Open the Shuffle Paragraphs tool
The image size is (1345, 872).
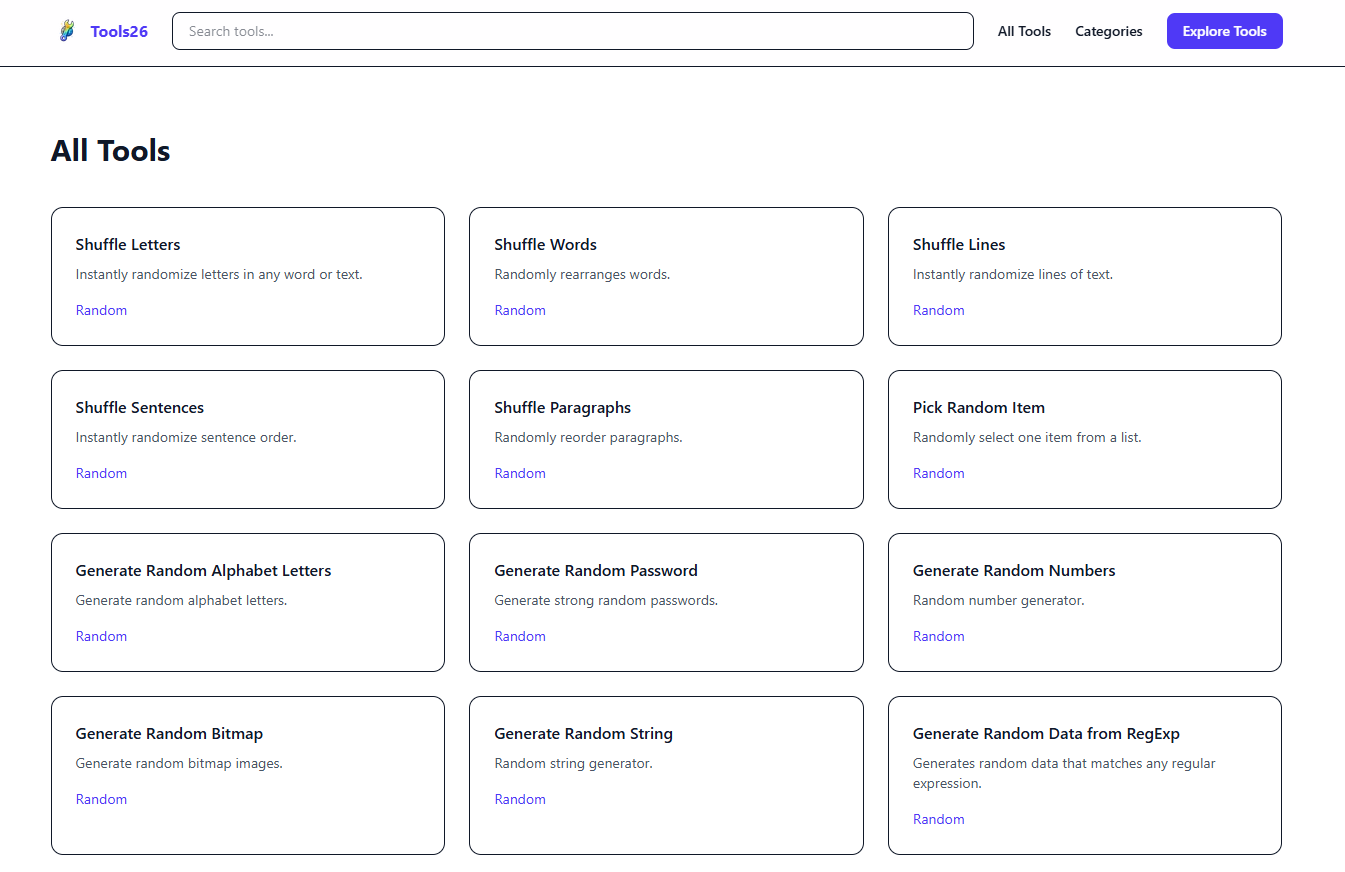(562, 408)
